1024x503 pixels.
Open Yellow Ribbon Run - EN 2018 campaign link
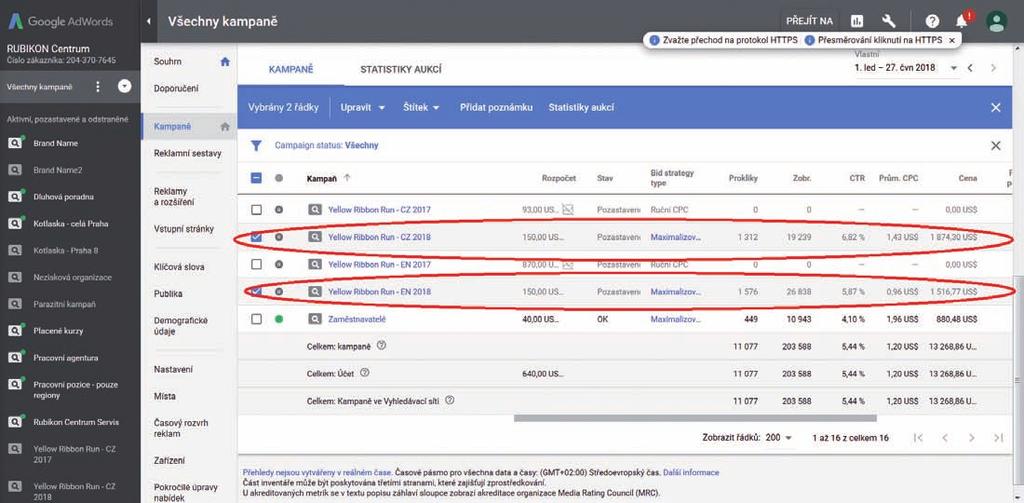[x=379, y=292]
